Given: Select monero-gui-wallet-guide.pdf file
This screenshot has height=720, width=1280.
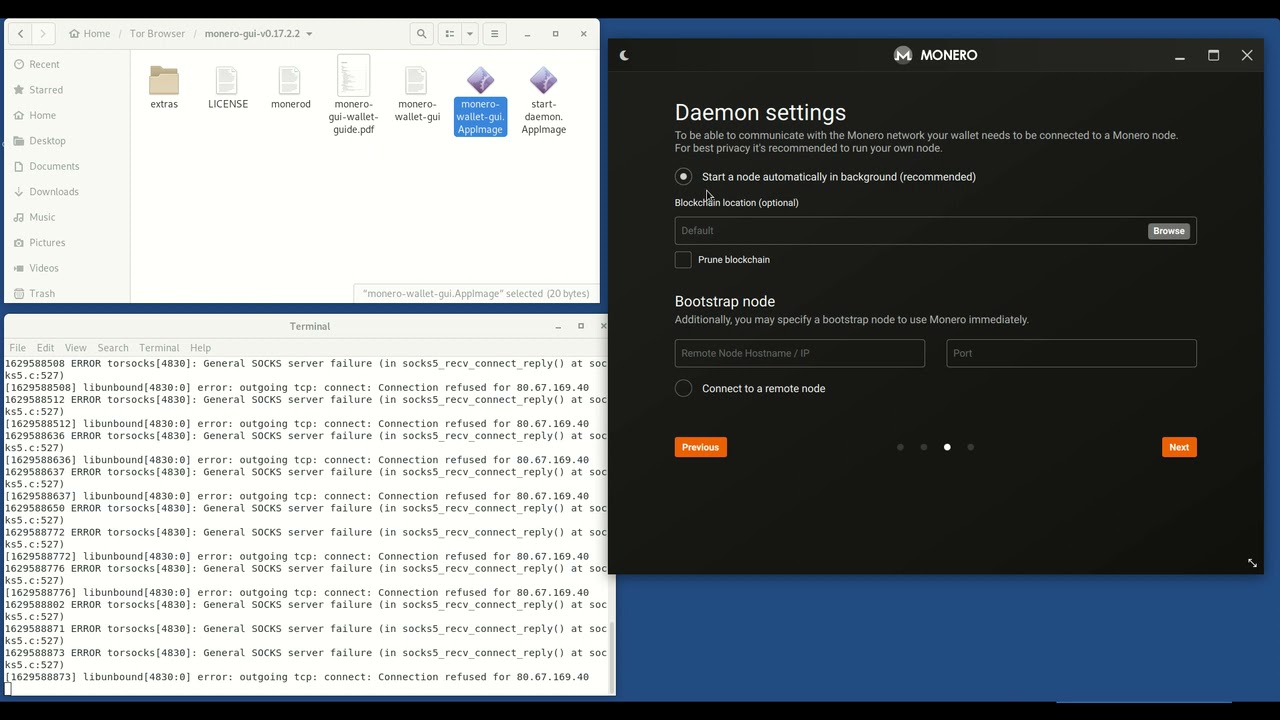Looking at the screenshot, I should [354, 96].
